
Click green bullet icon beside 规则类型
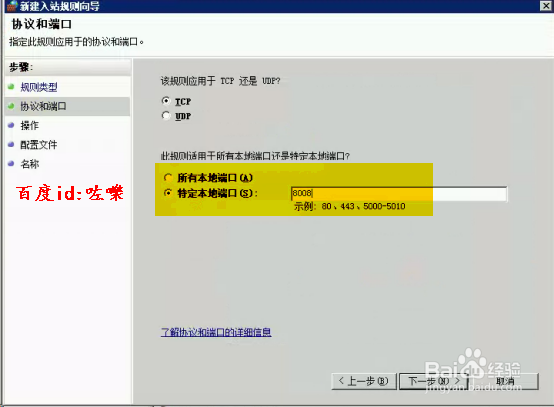11,87
